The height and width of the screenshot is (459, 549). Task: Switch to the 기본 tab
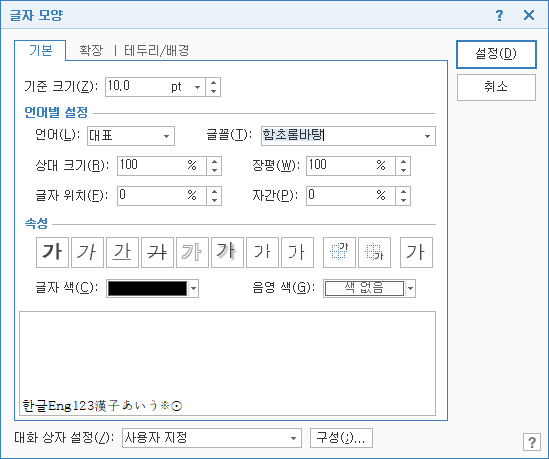click(40, 50)
